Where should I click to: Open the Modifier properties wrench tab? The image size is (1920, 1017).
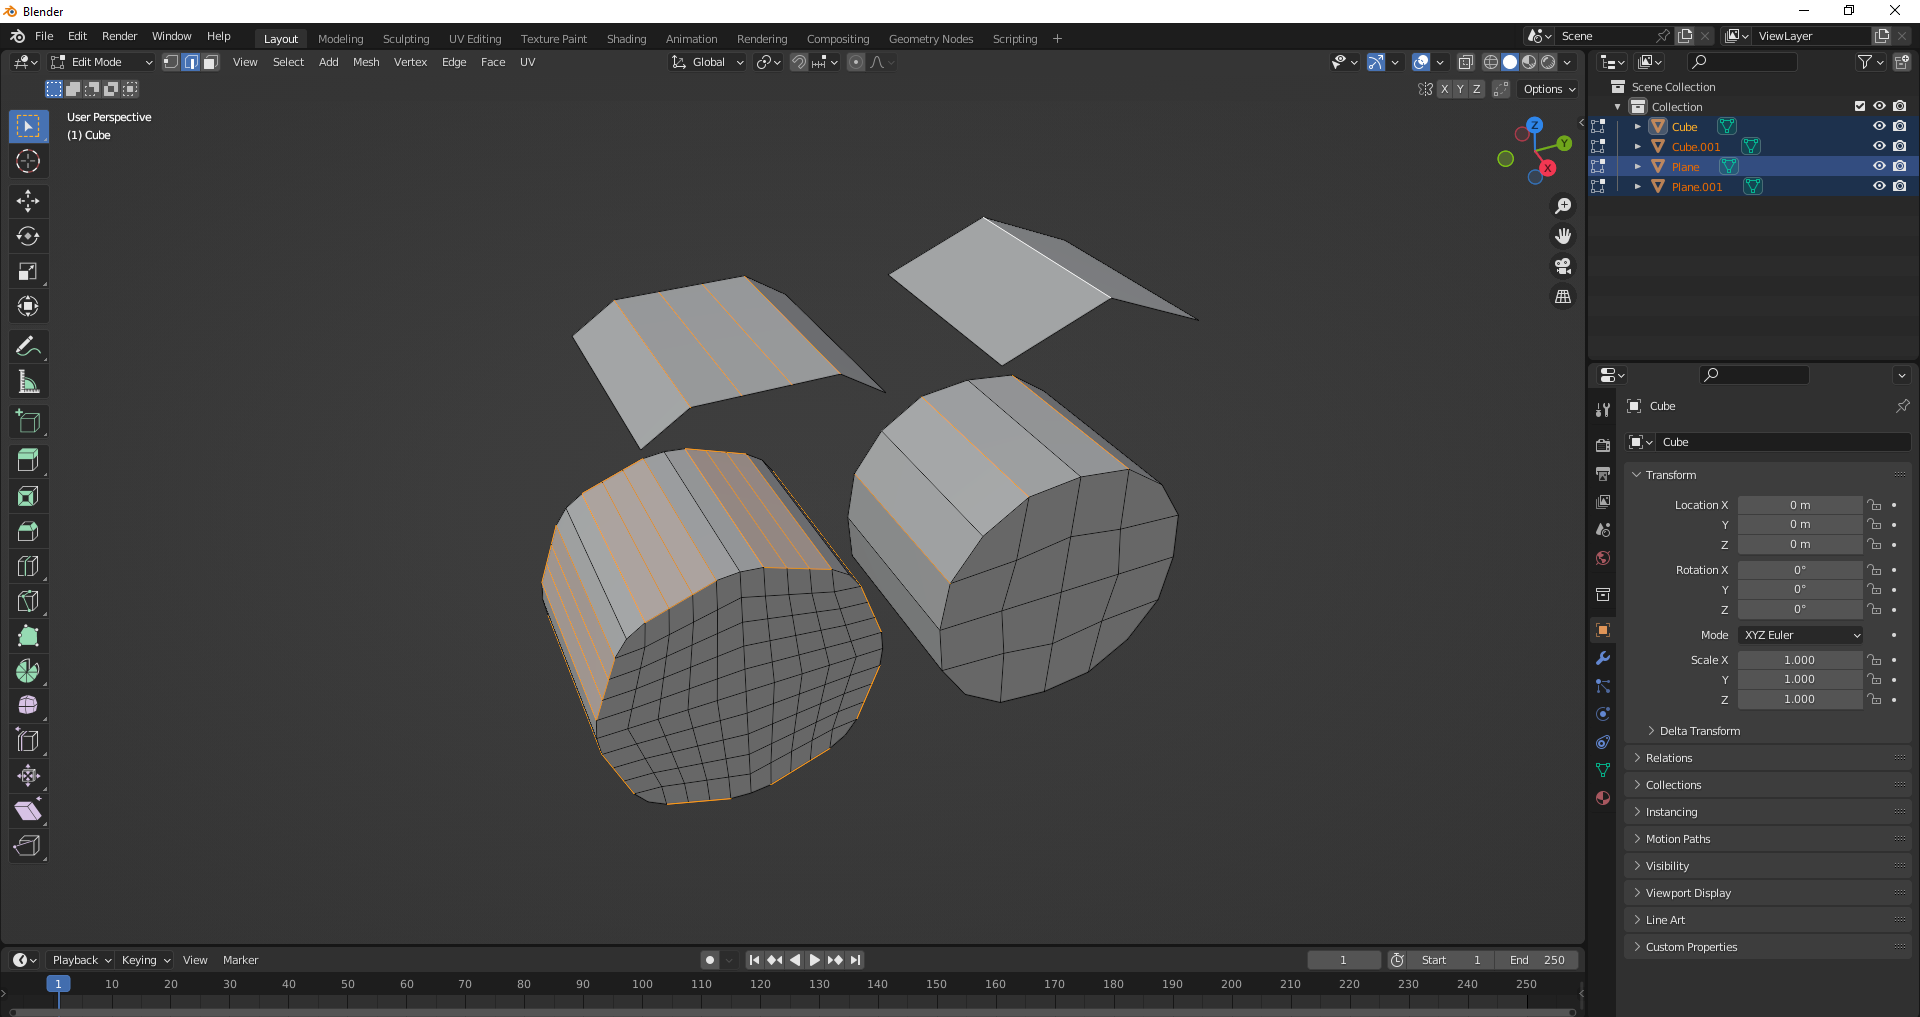(x=1603, y=658)
